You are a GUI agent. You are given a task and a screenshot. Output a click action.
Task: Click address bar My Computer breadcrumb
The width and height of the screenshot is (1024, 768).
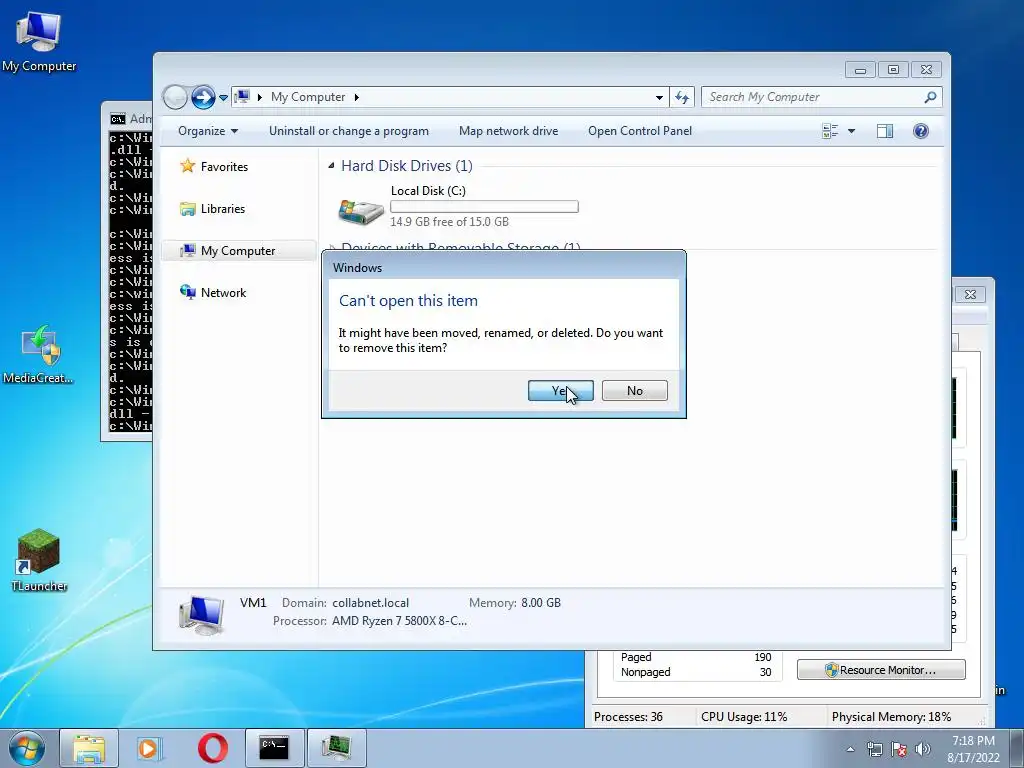(x=308, y=97)
